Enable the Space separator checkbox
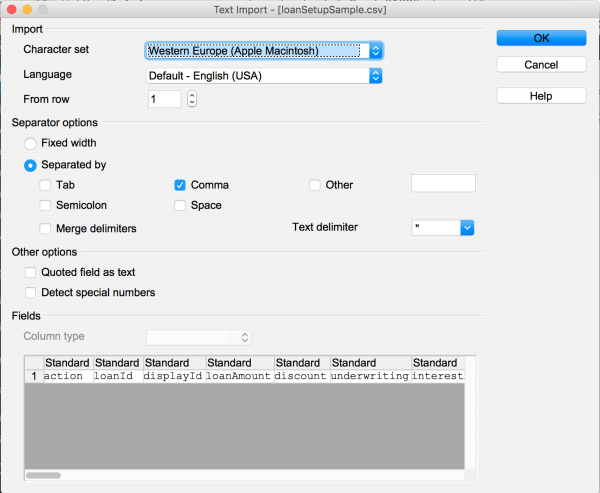The width and height of the screenshot is (600, 493). pos(180,206)
